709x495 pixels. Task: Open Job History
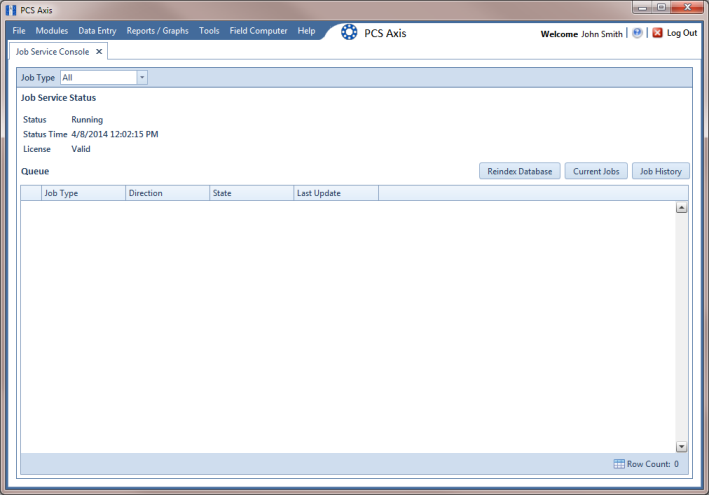coord(661,171)
